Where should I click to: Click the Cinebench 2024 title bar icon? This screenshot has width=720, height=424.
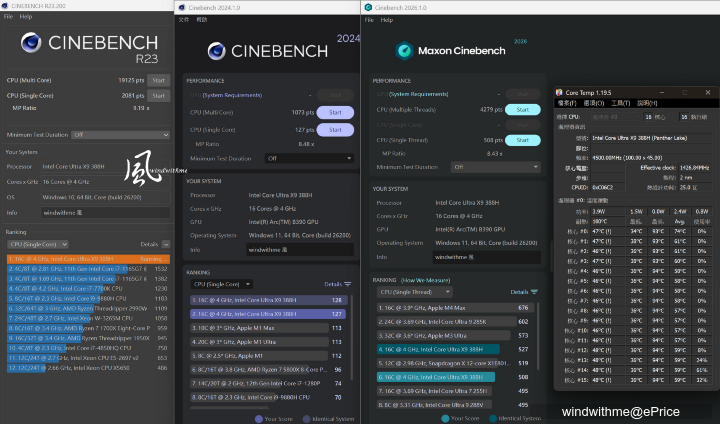pos(182,7)
